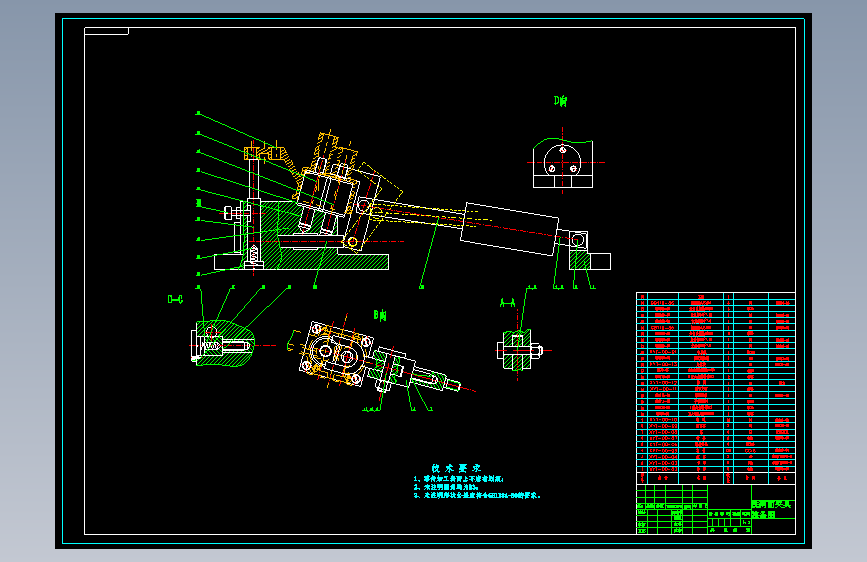Screen dimensions: 867x562
Task: Select the C-C section label
Action: pos(175,299)
